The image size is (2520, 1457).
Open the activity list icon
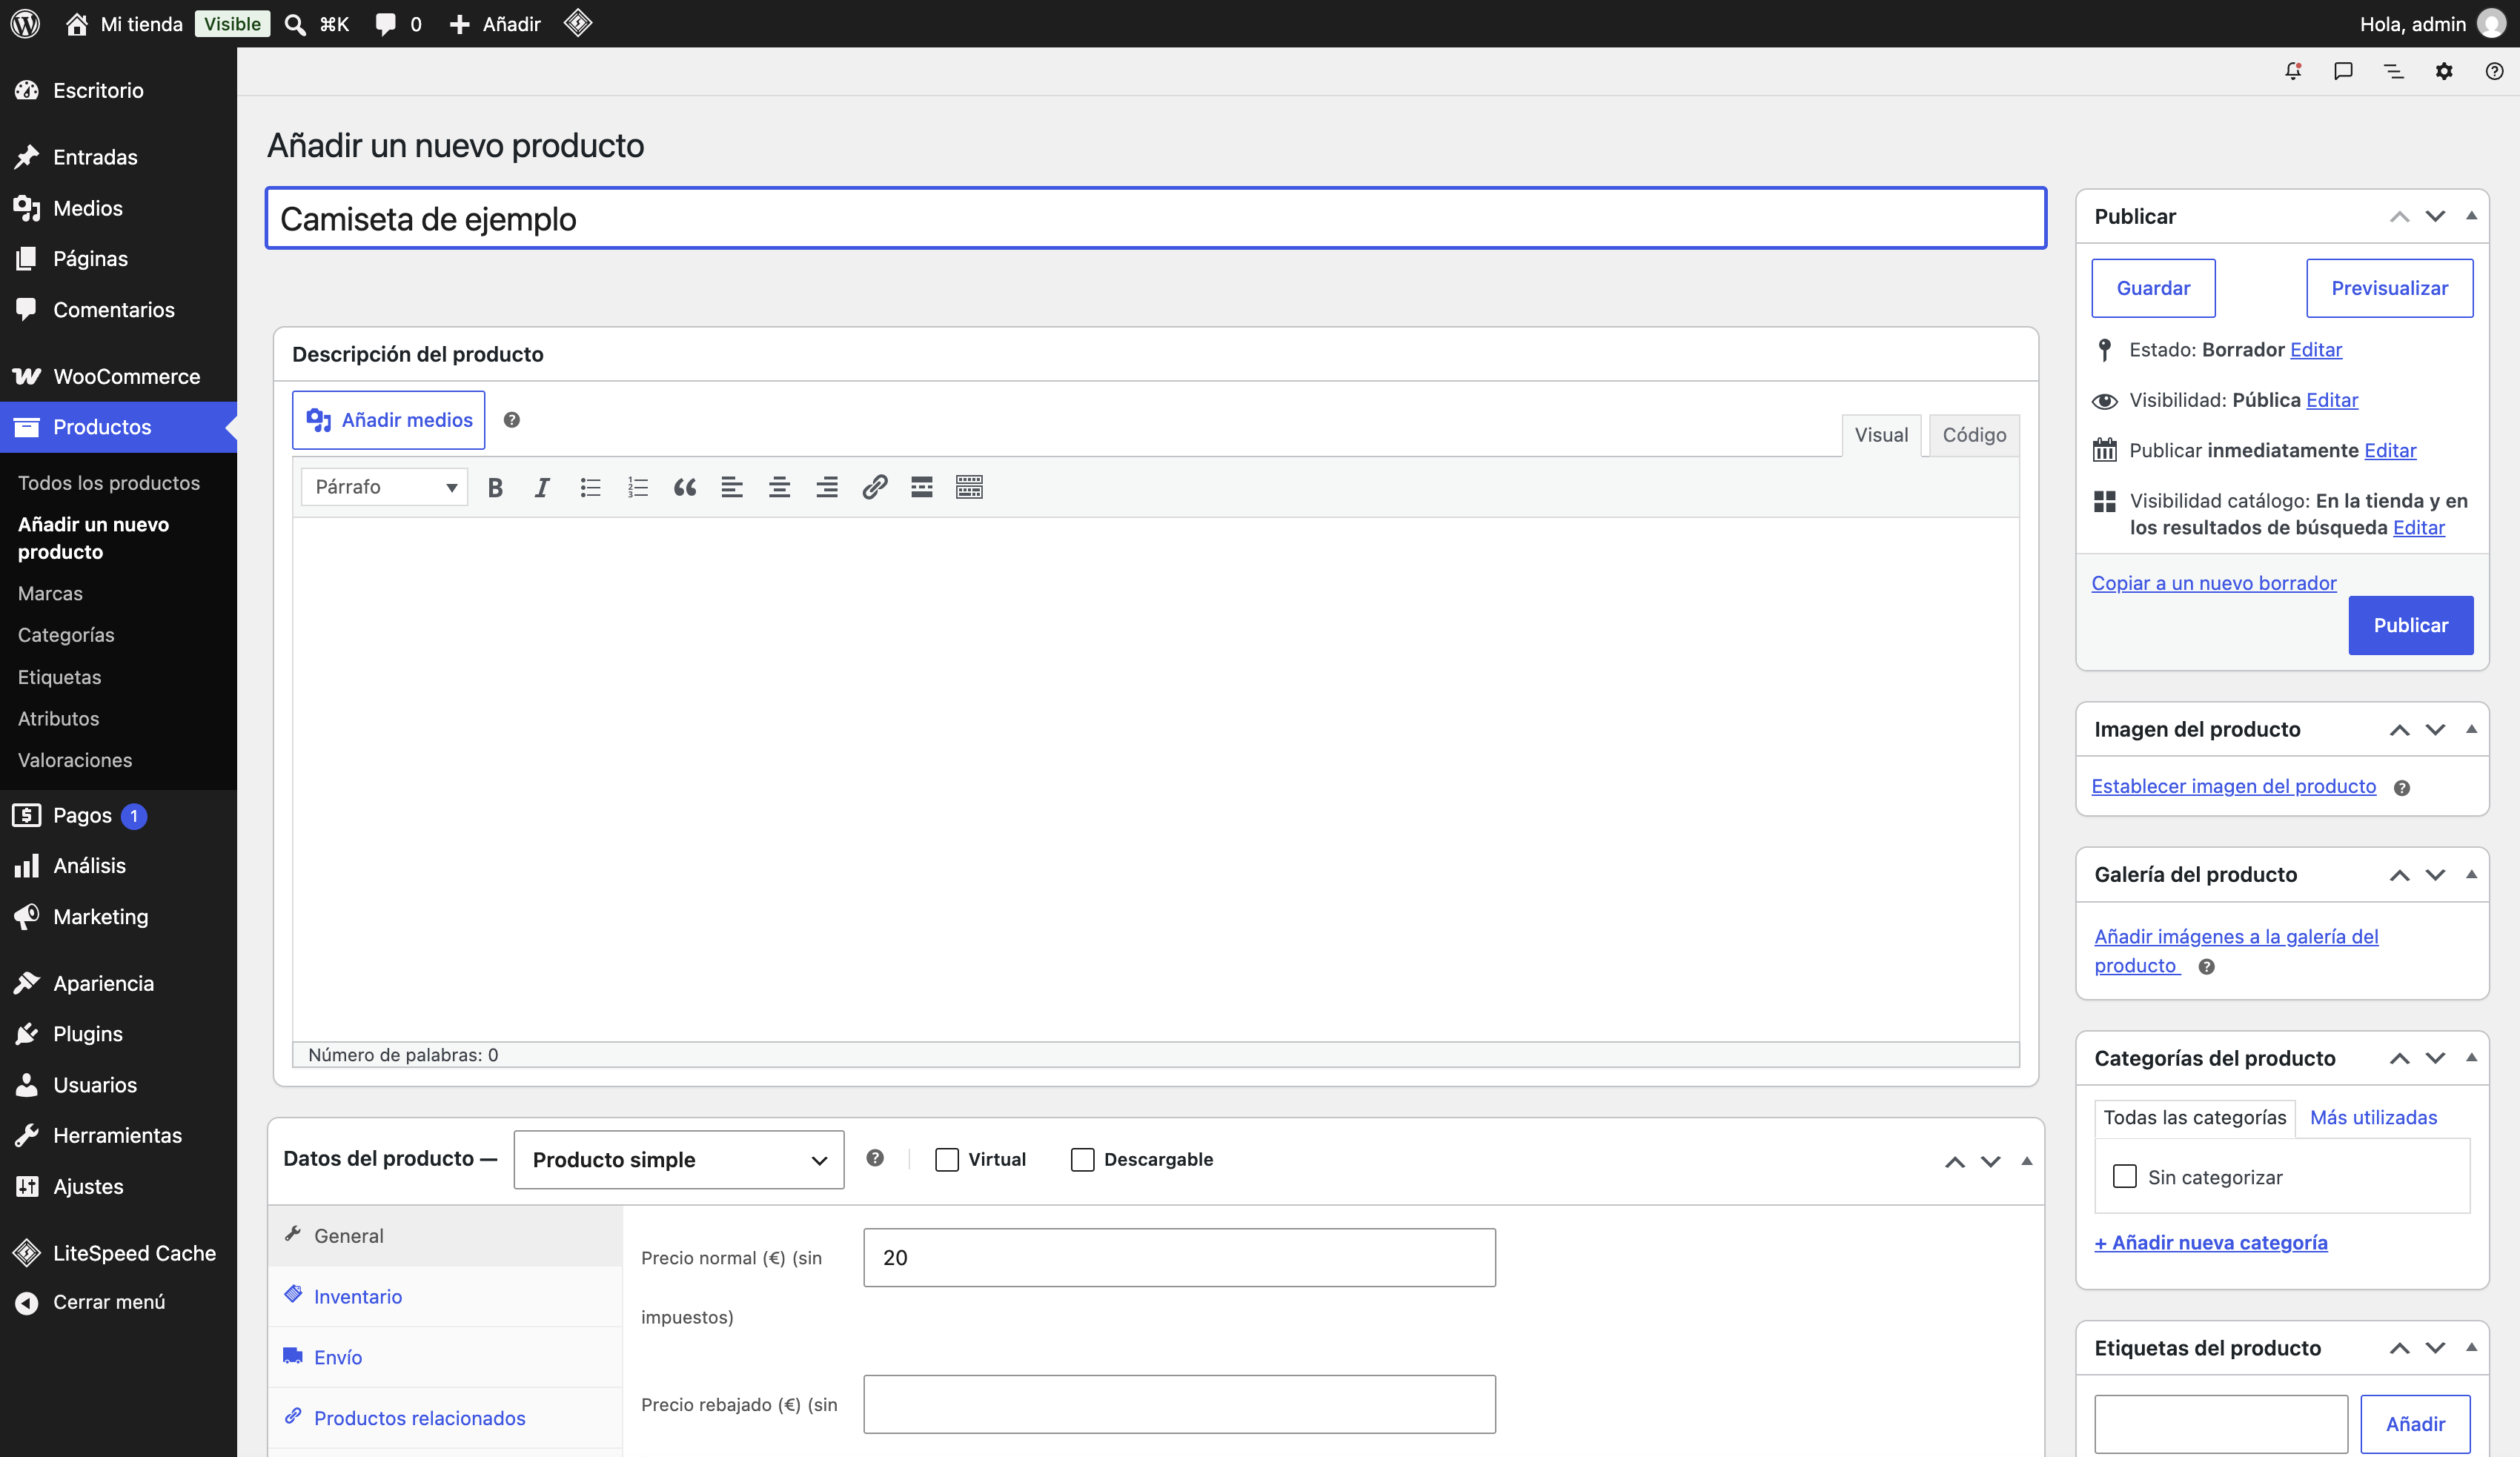[2393, 71]
